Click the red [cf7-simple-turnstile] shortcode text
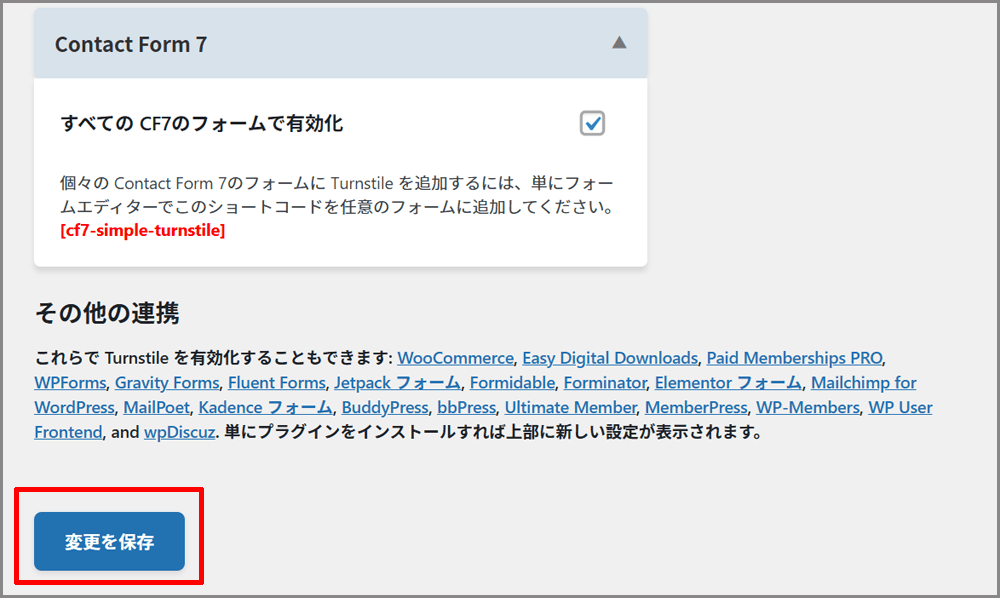Screen dimensions: 1000x598 (142, 231)
